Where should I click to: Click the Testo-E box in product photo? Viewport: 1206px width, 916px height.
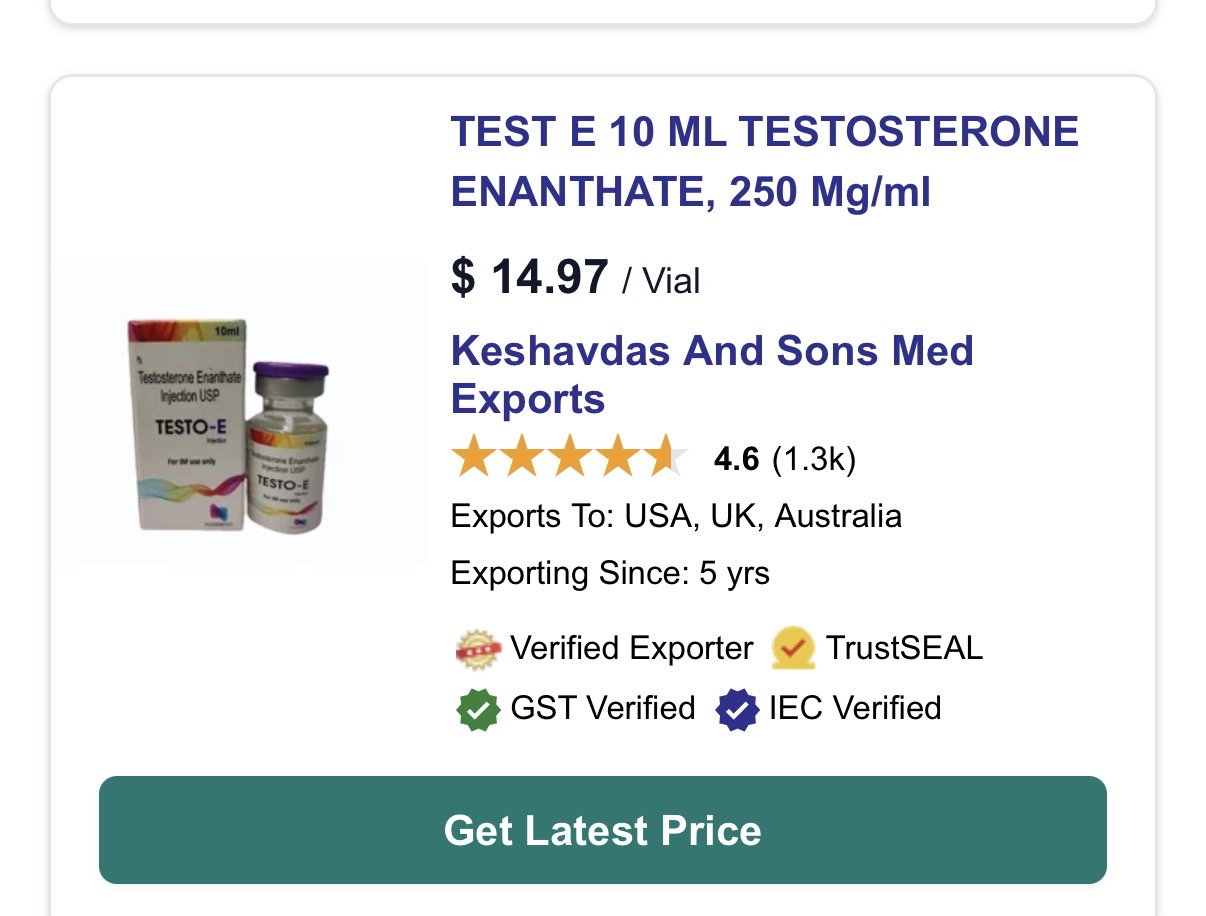click(x=187, y=425)
